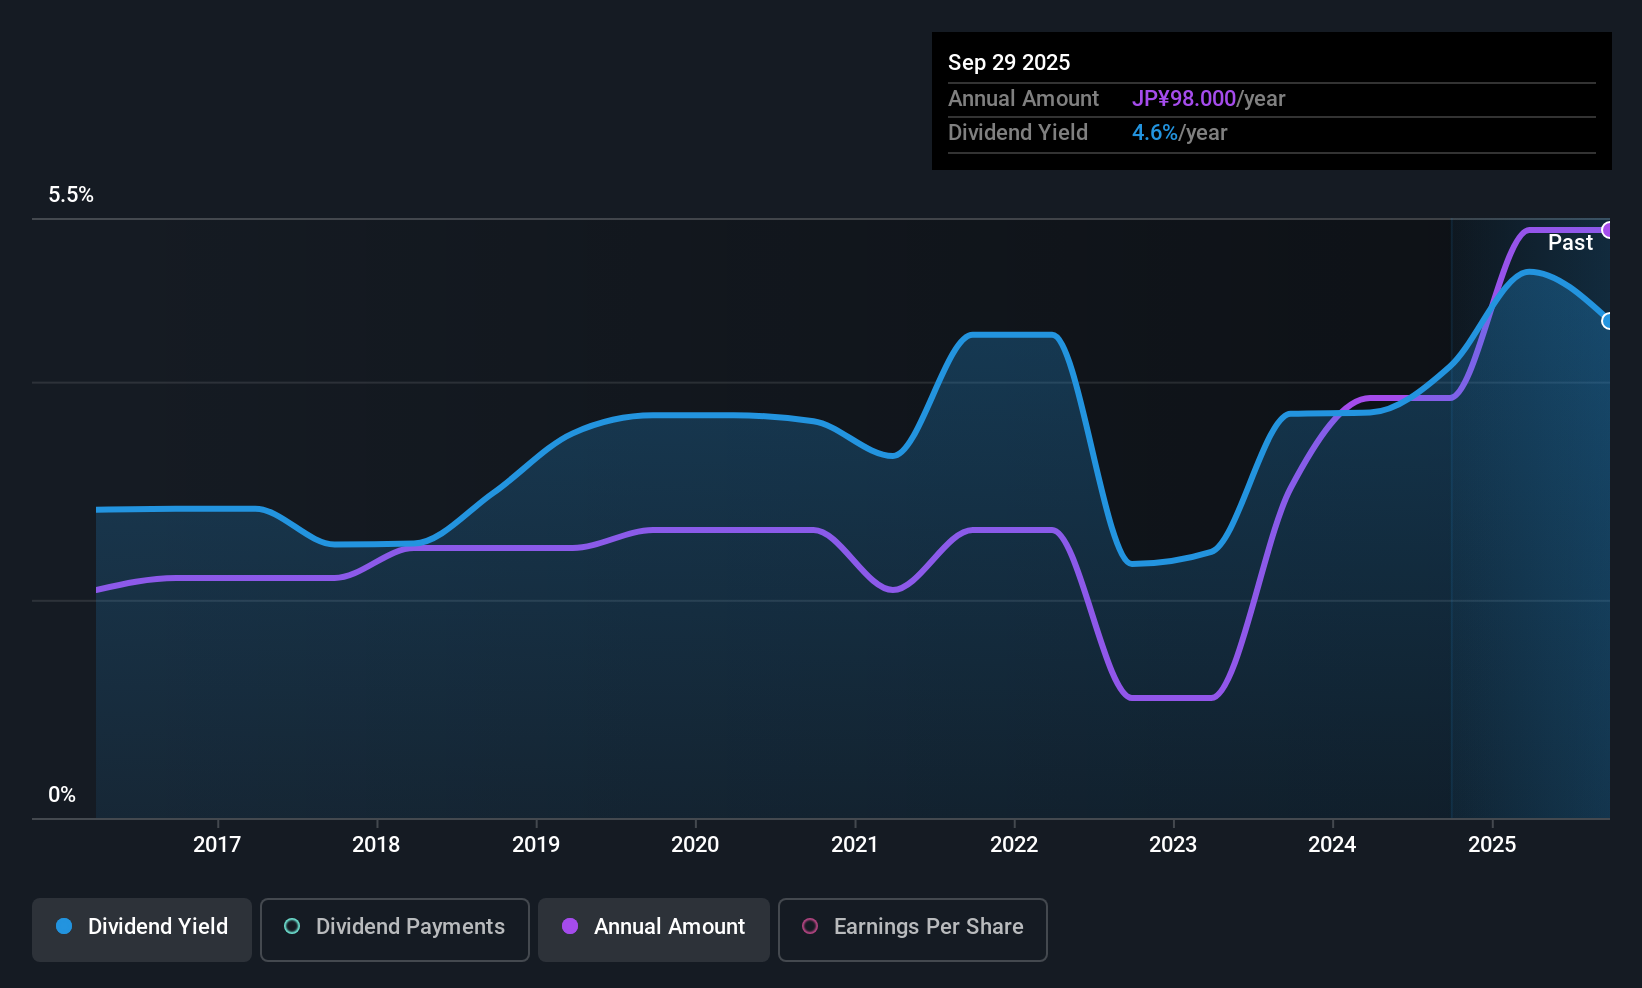Toggle the Annual Amount series off
Image resolution: width=1642 pixels, height=988 pixels.
click(x=653, y=929)
